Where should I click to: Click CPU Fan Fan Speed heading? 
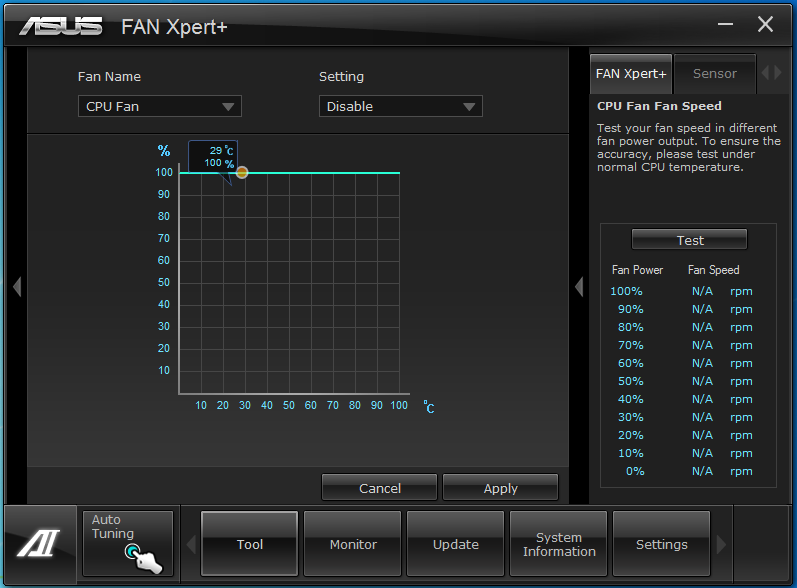(659, 106)
